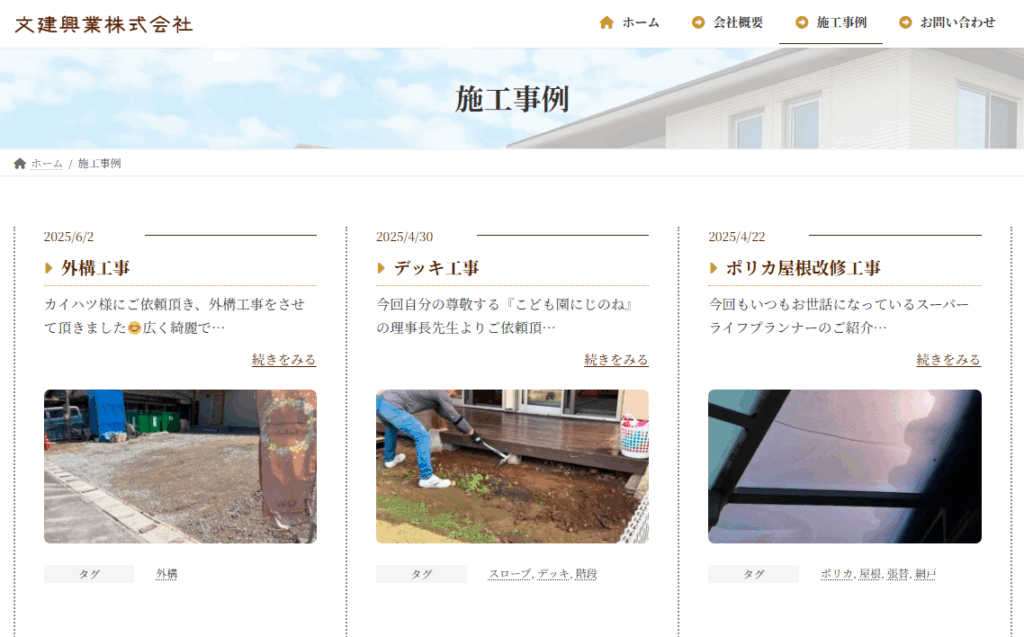Open 続きをみる for ポリカ屋根改修工事
The image size is (1024, 637).
pyautogui.click(x=948, y=360)
